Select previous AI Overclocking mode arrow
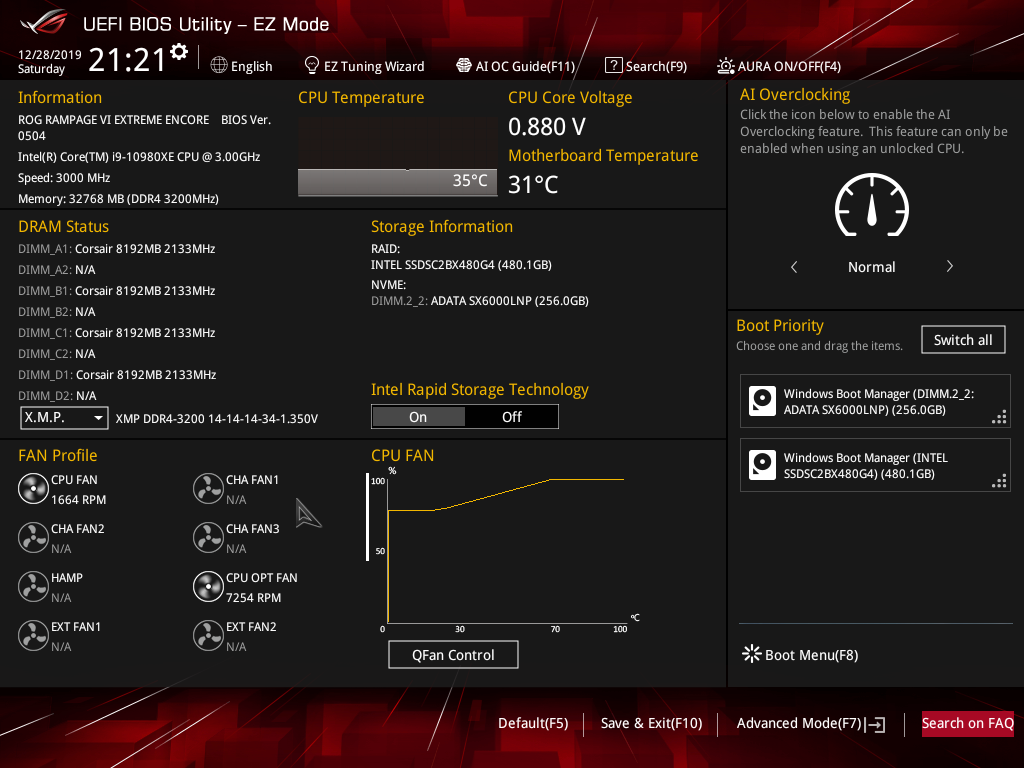1024x768 pixels. [794, 266]
